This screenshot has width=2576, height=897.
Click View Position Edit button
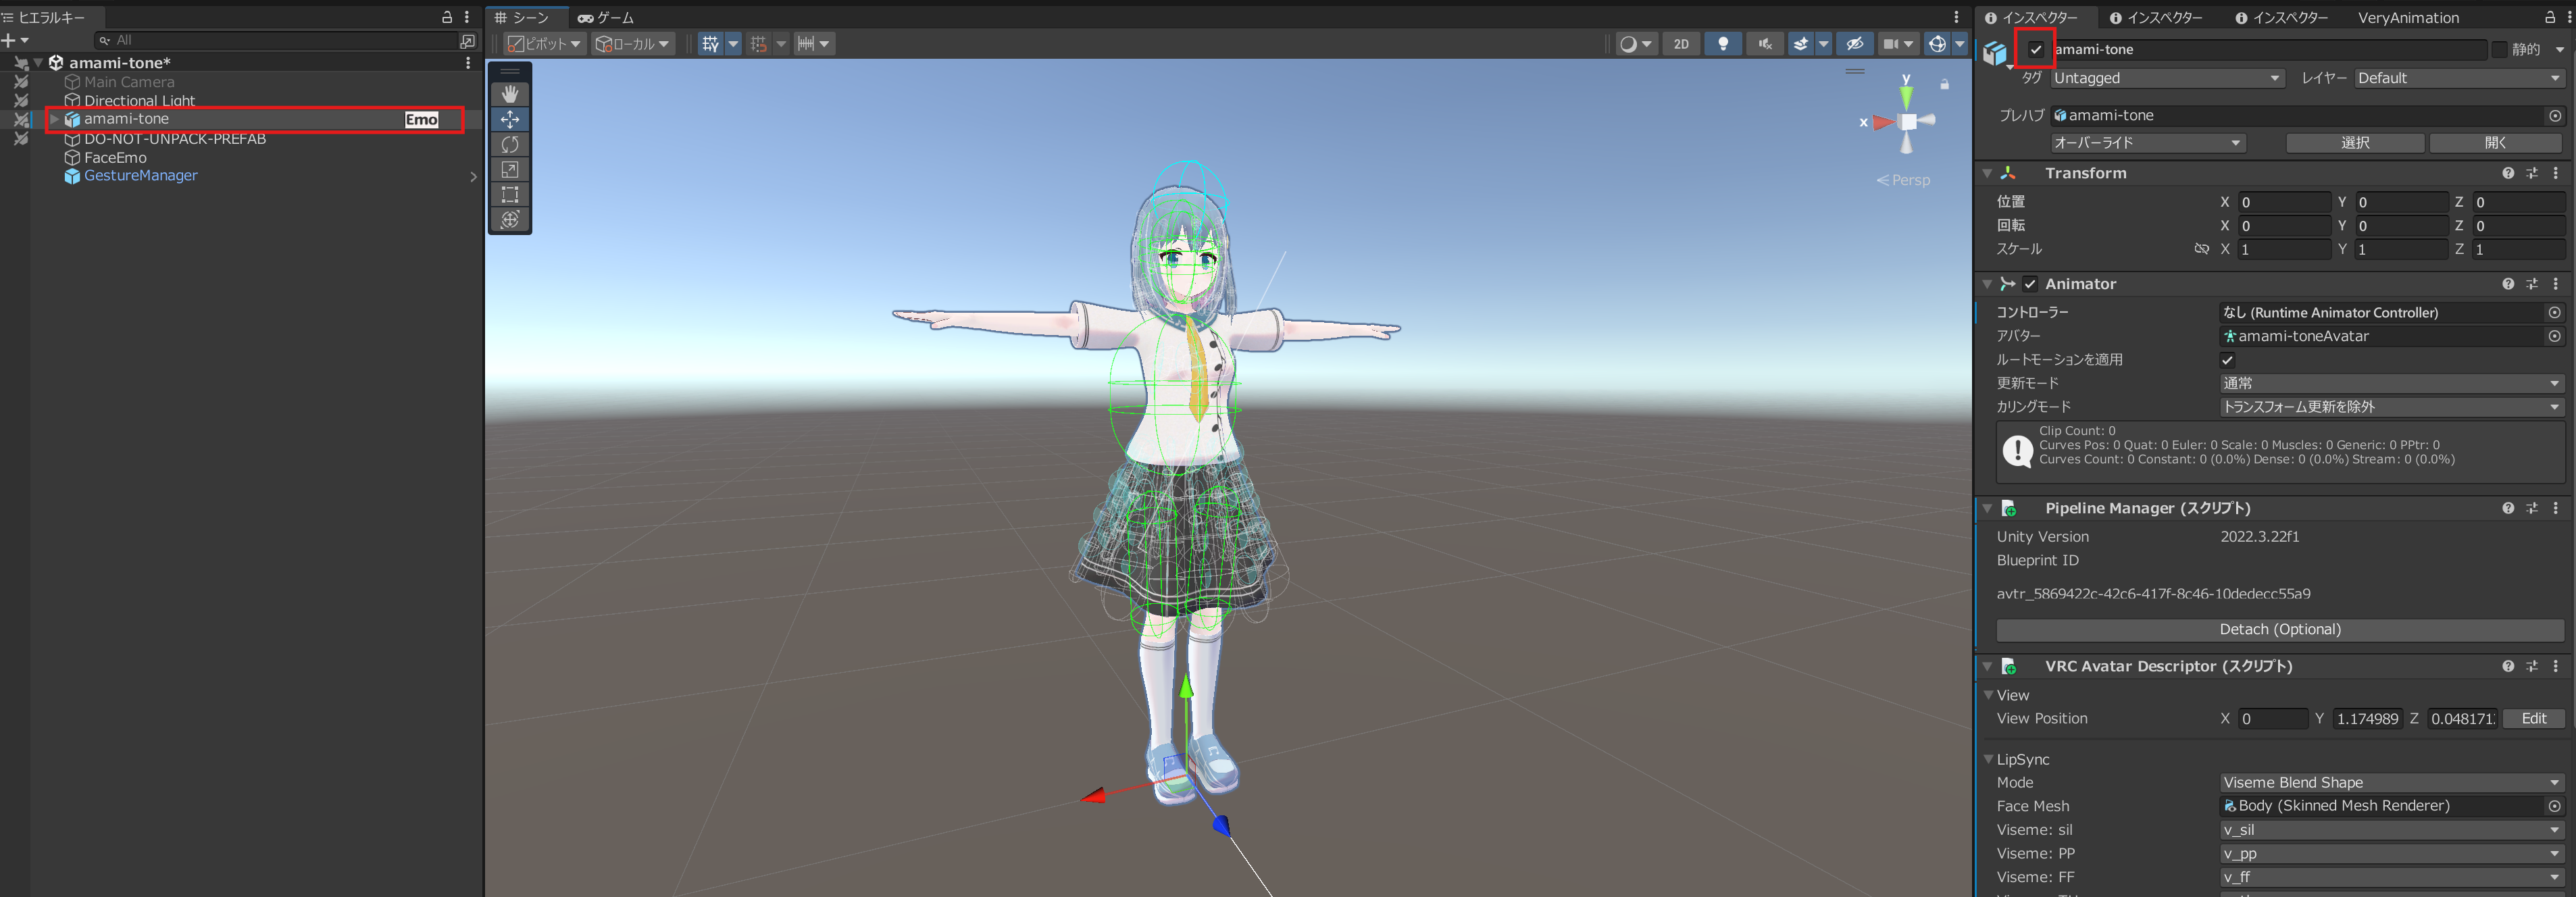[x=2533, y=718]
